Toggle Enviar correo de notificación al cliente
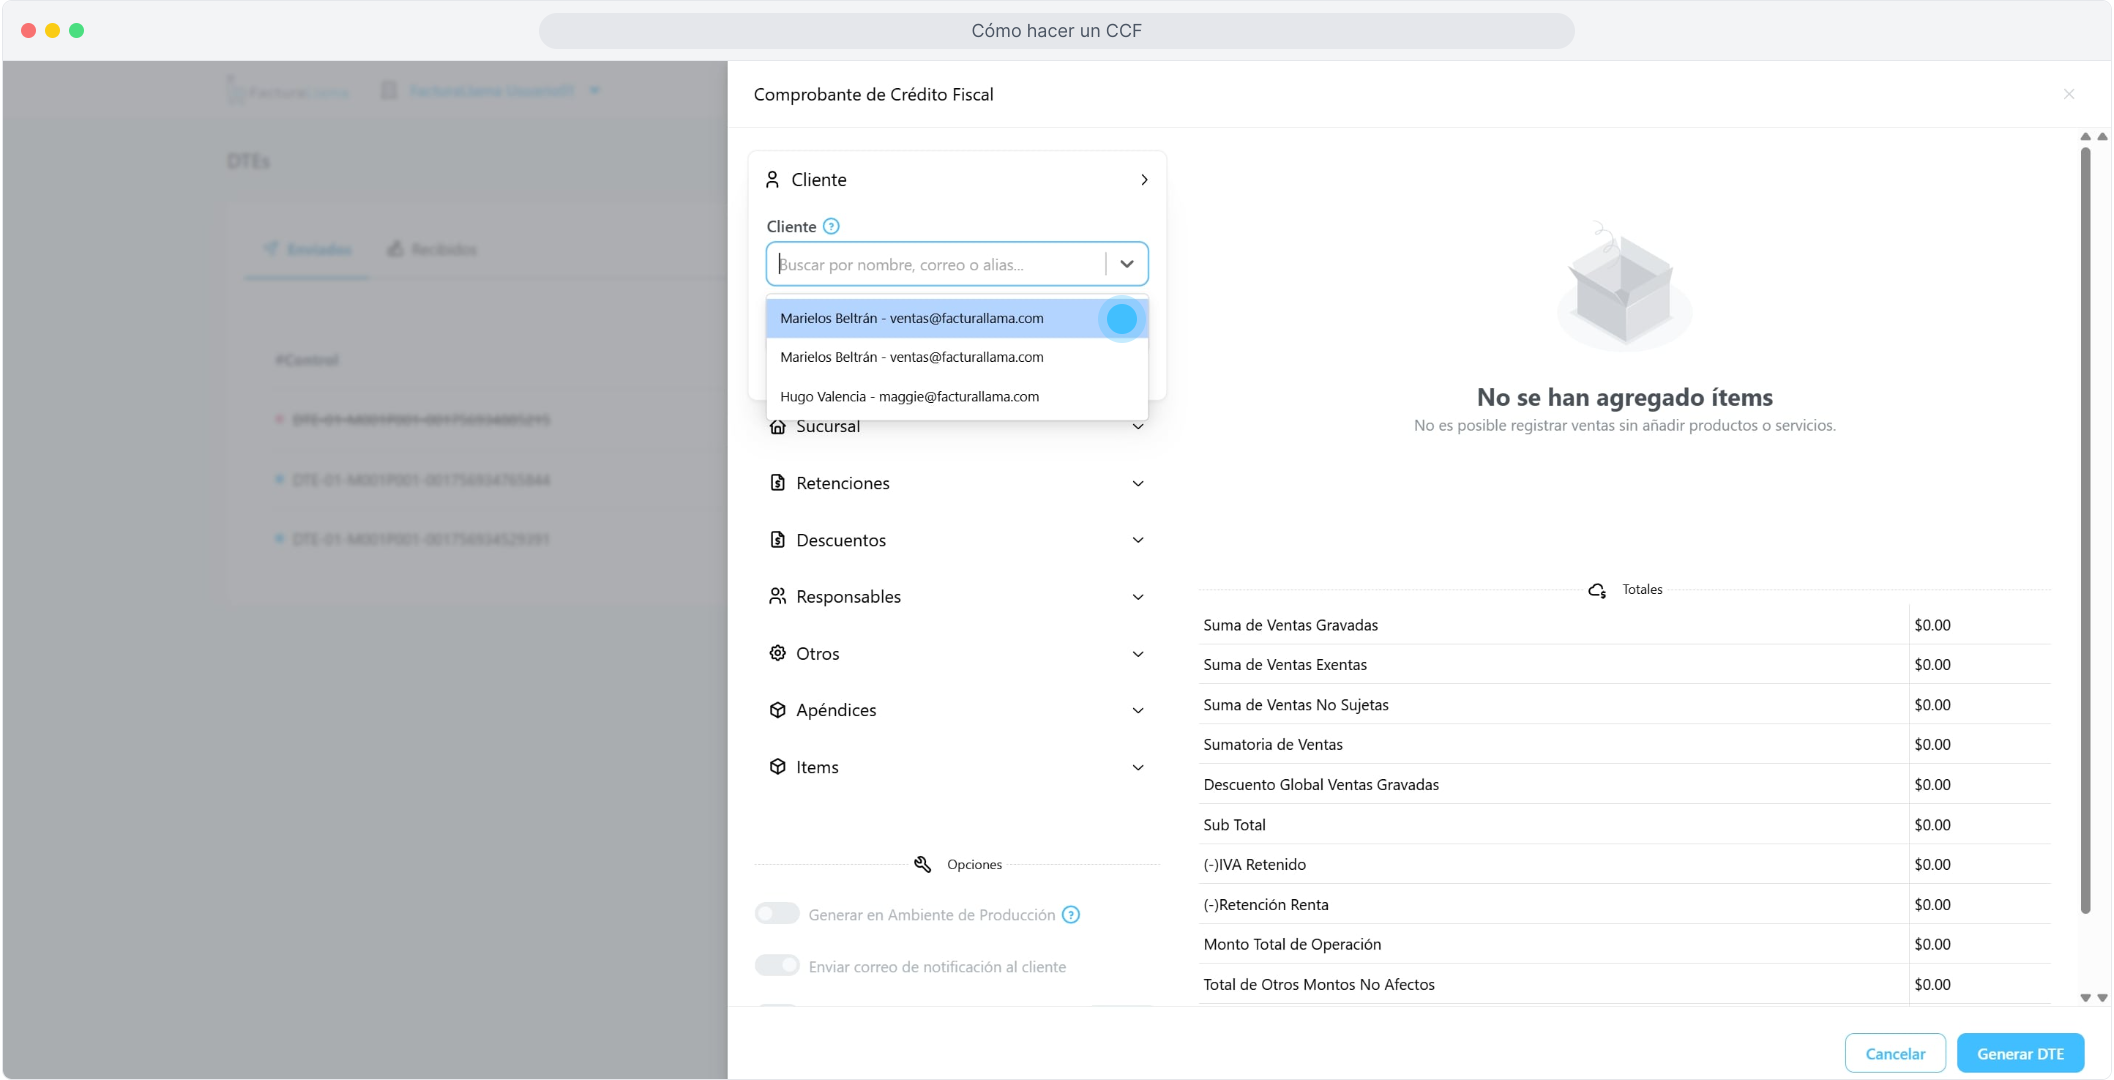The height and width of the screenshot is (1080, 2114). 777,966
